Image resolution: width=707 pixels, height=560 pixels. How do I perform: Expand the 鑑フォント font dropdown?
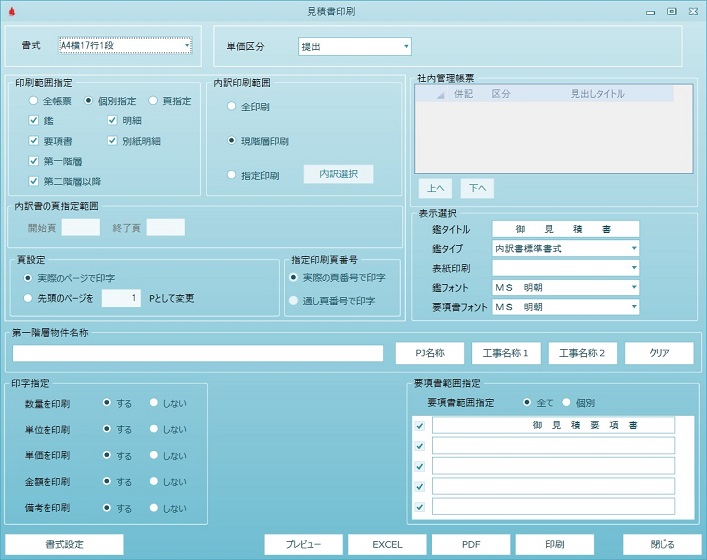tap(565, 287)
